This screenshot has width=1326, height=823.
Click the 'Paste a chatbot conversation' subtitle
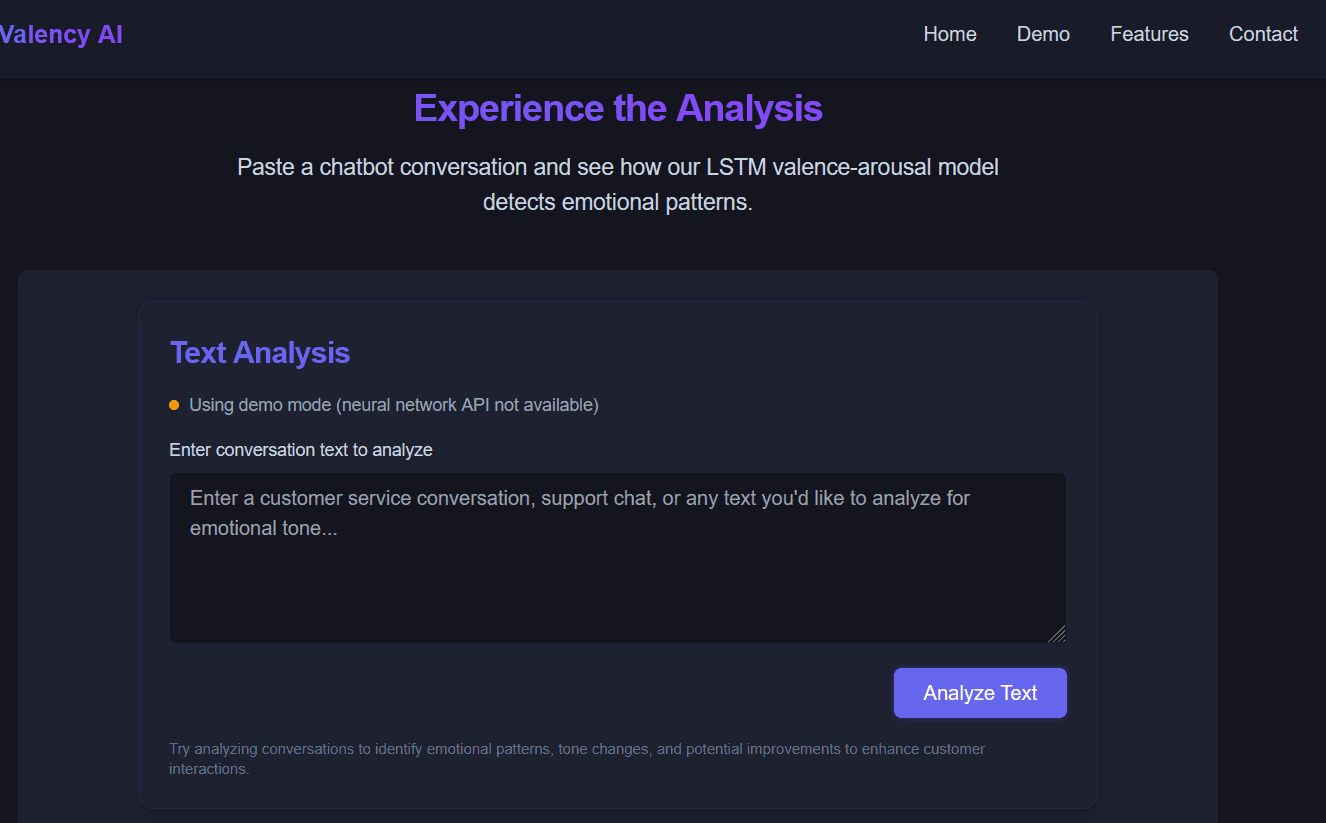point(618,184)
